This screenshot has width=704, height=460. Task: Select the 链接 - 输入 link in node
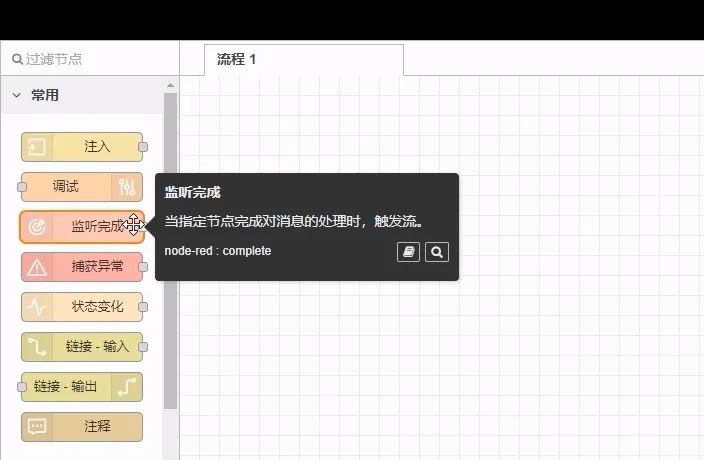click(82, 346)
